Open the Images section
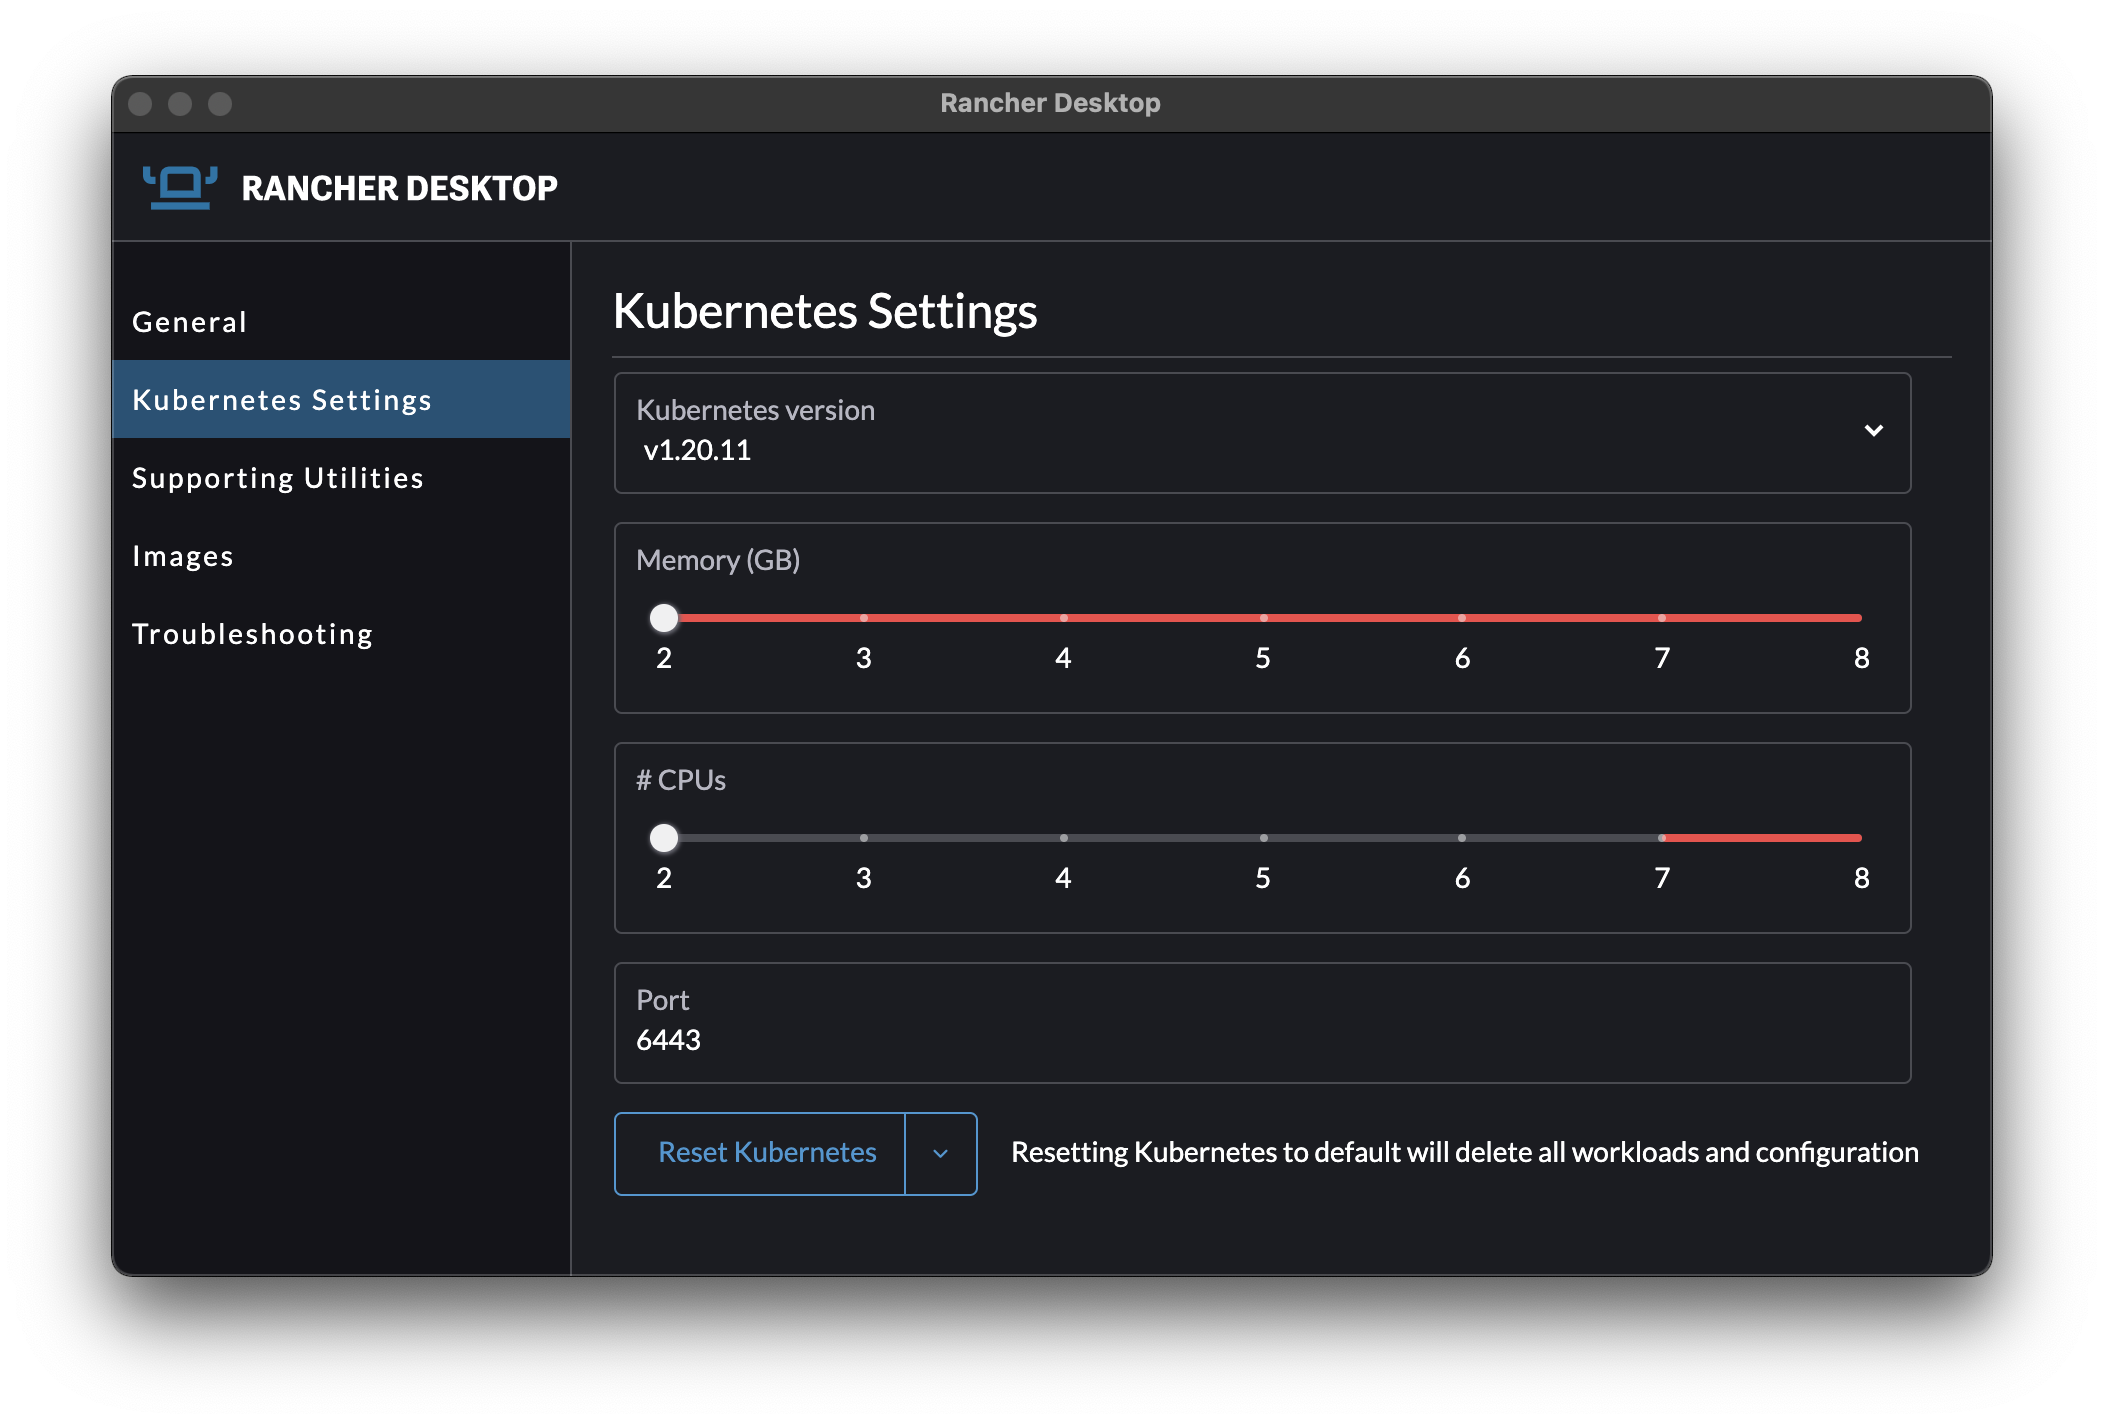 click(x=184, y=556)
